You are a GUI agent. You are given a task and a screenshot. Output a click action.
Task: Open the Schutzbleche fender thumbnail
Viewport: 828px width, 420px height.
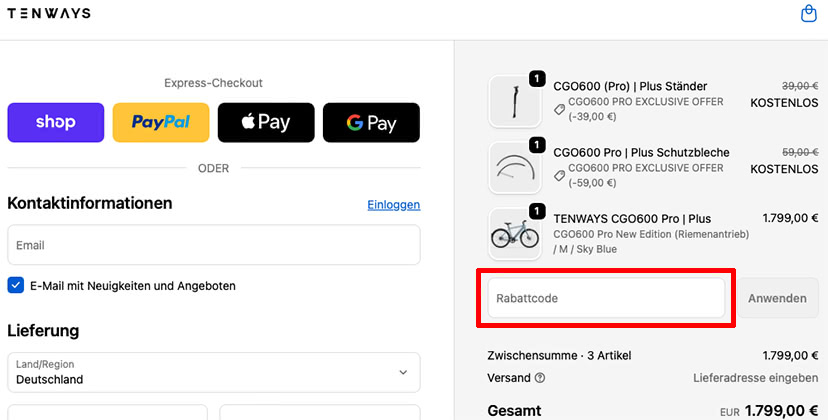pos(515,167)
